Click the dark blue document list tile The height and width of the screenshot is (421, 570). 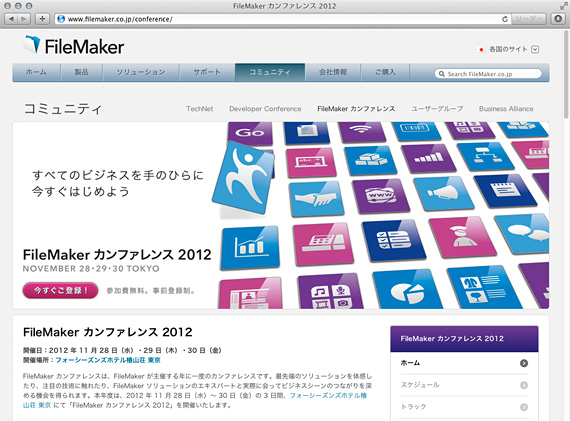pyautogui.click(x=505, y=191)
